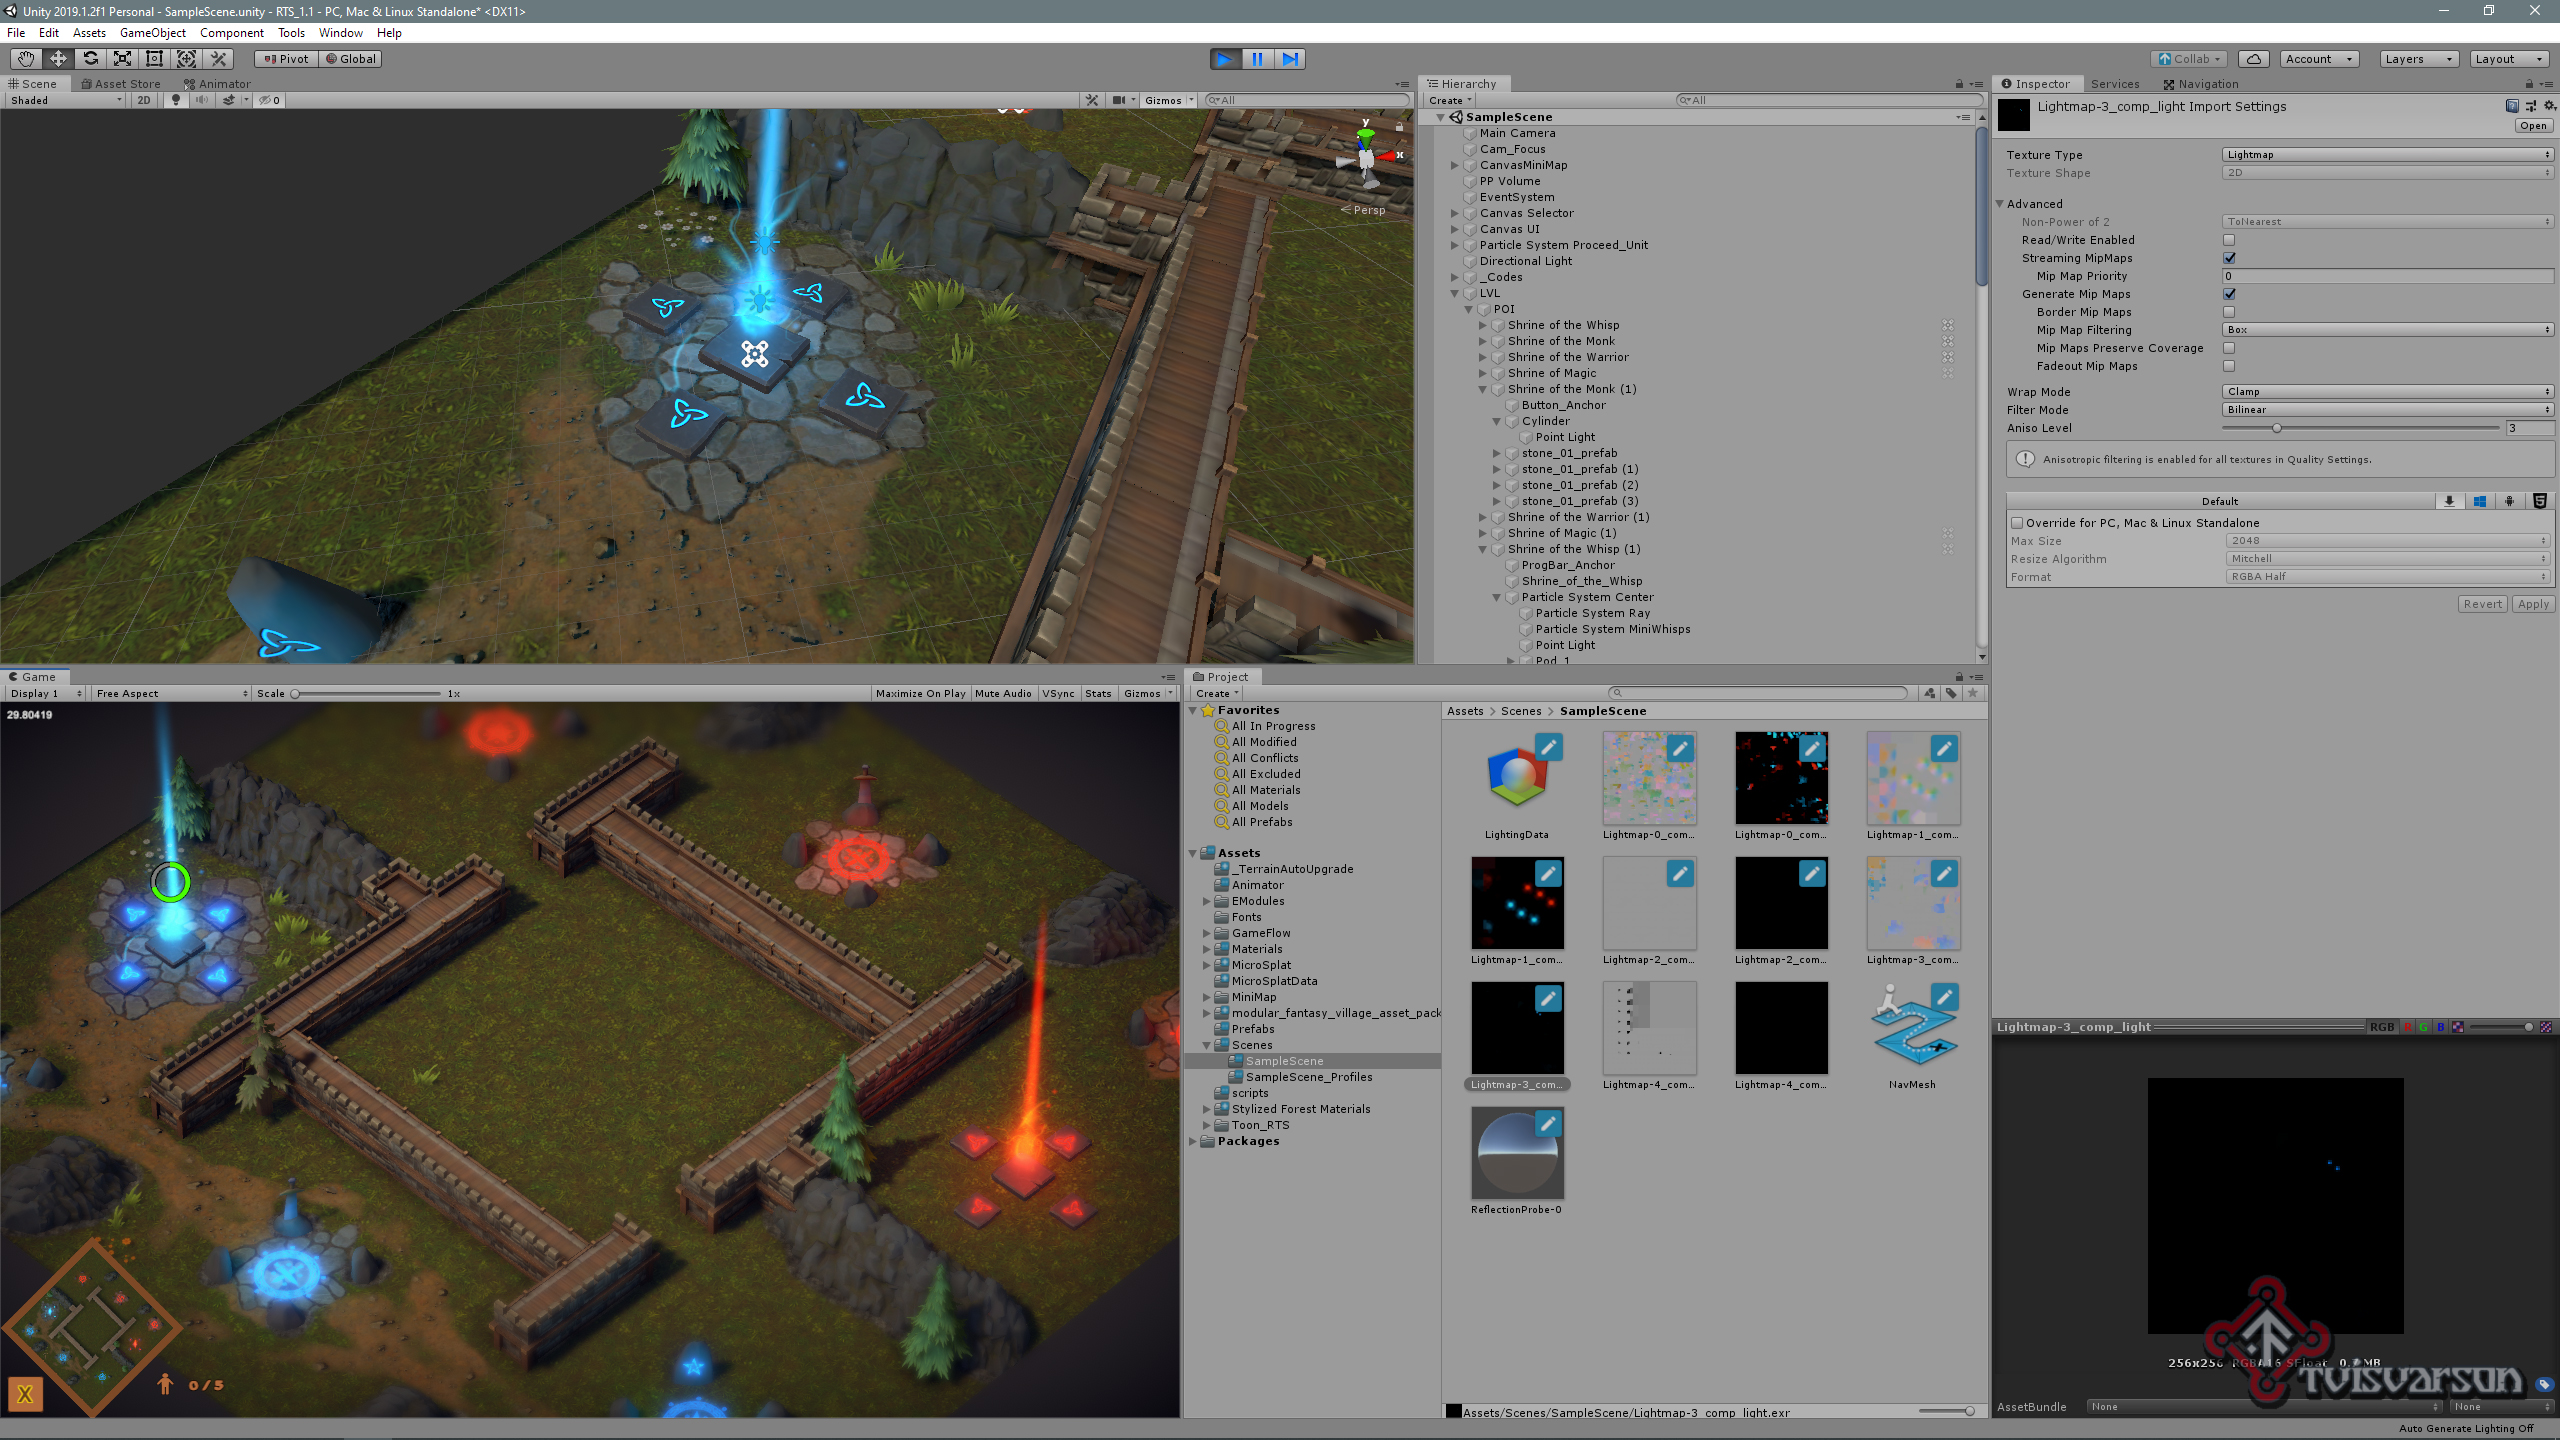Click the Pause playback button

click(x=1257, y=59)
